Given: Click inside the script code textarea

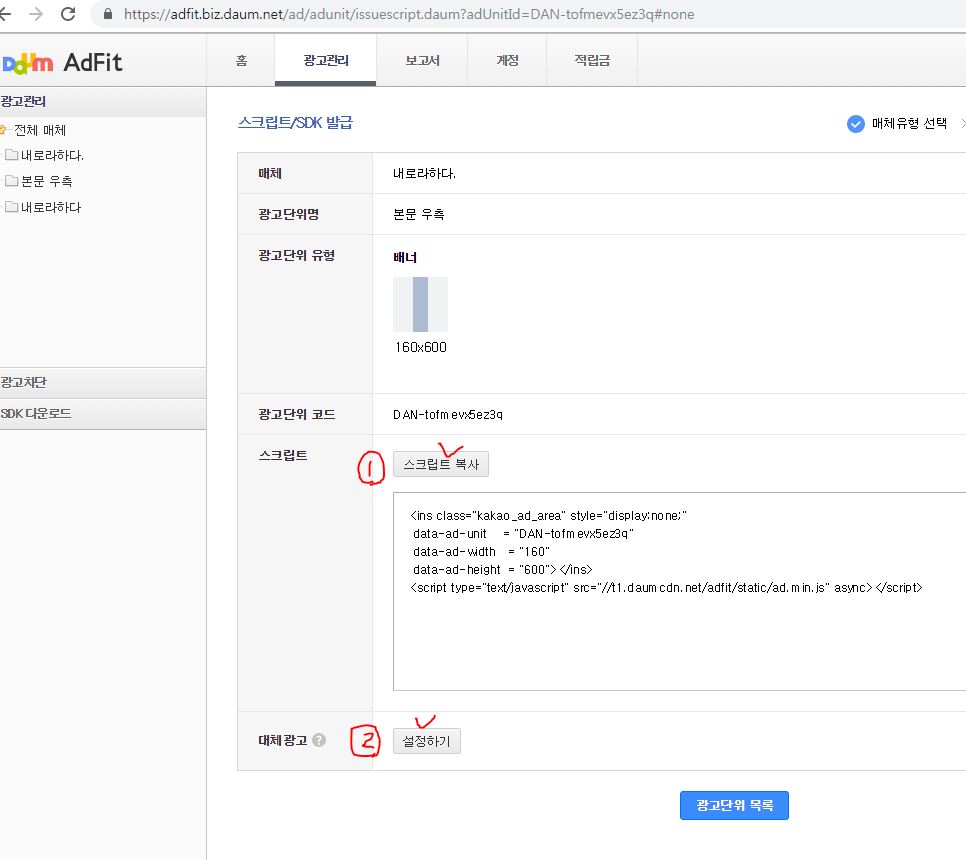Looking at the screenshot, I should (678, 591).
